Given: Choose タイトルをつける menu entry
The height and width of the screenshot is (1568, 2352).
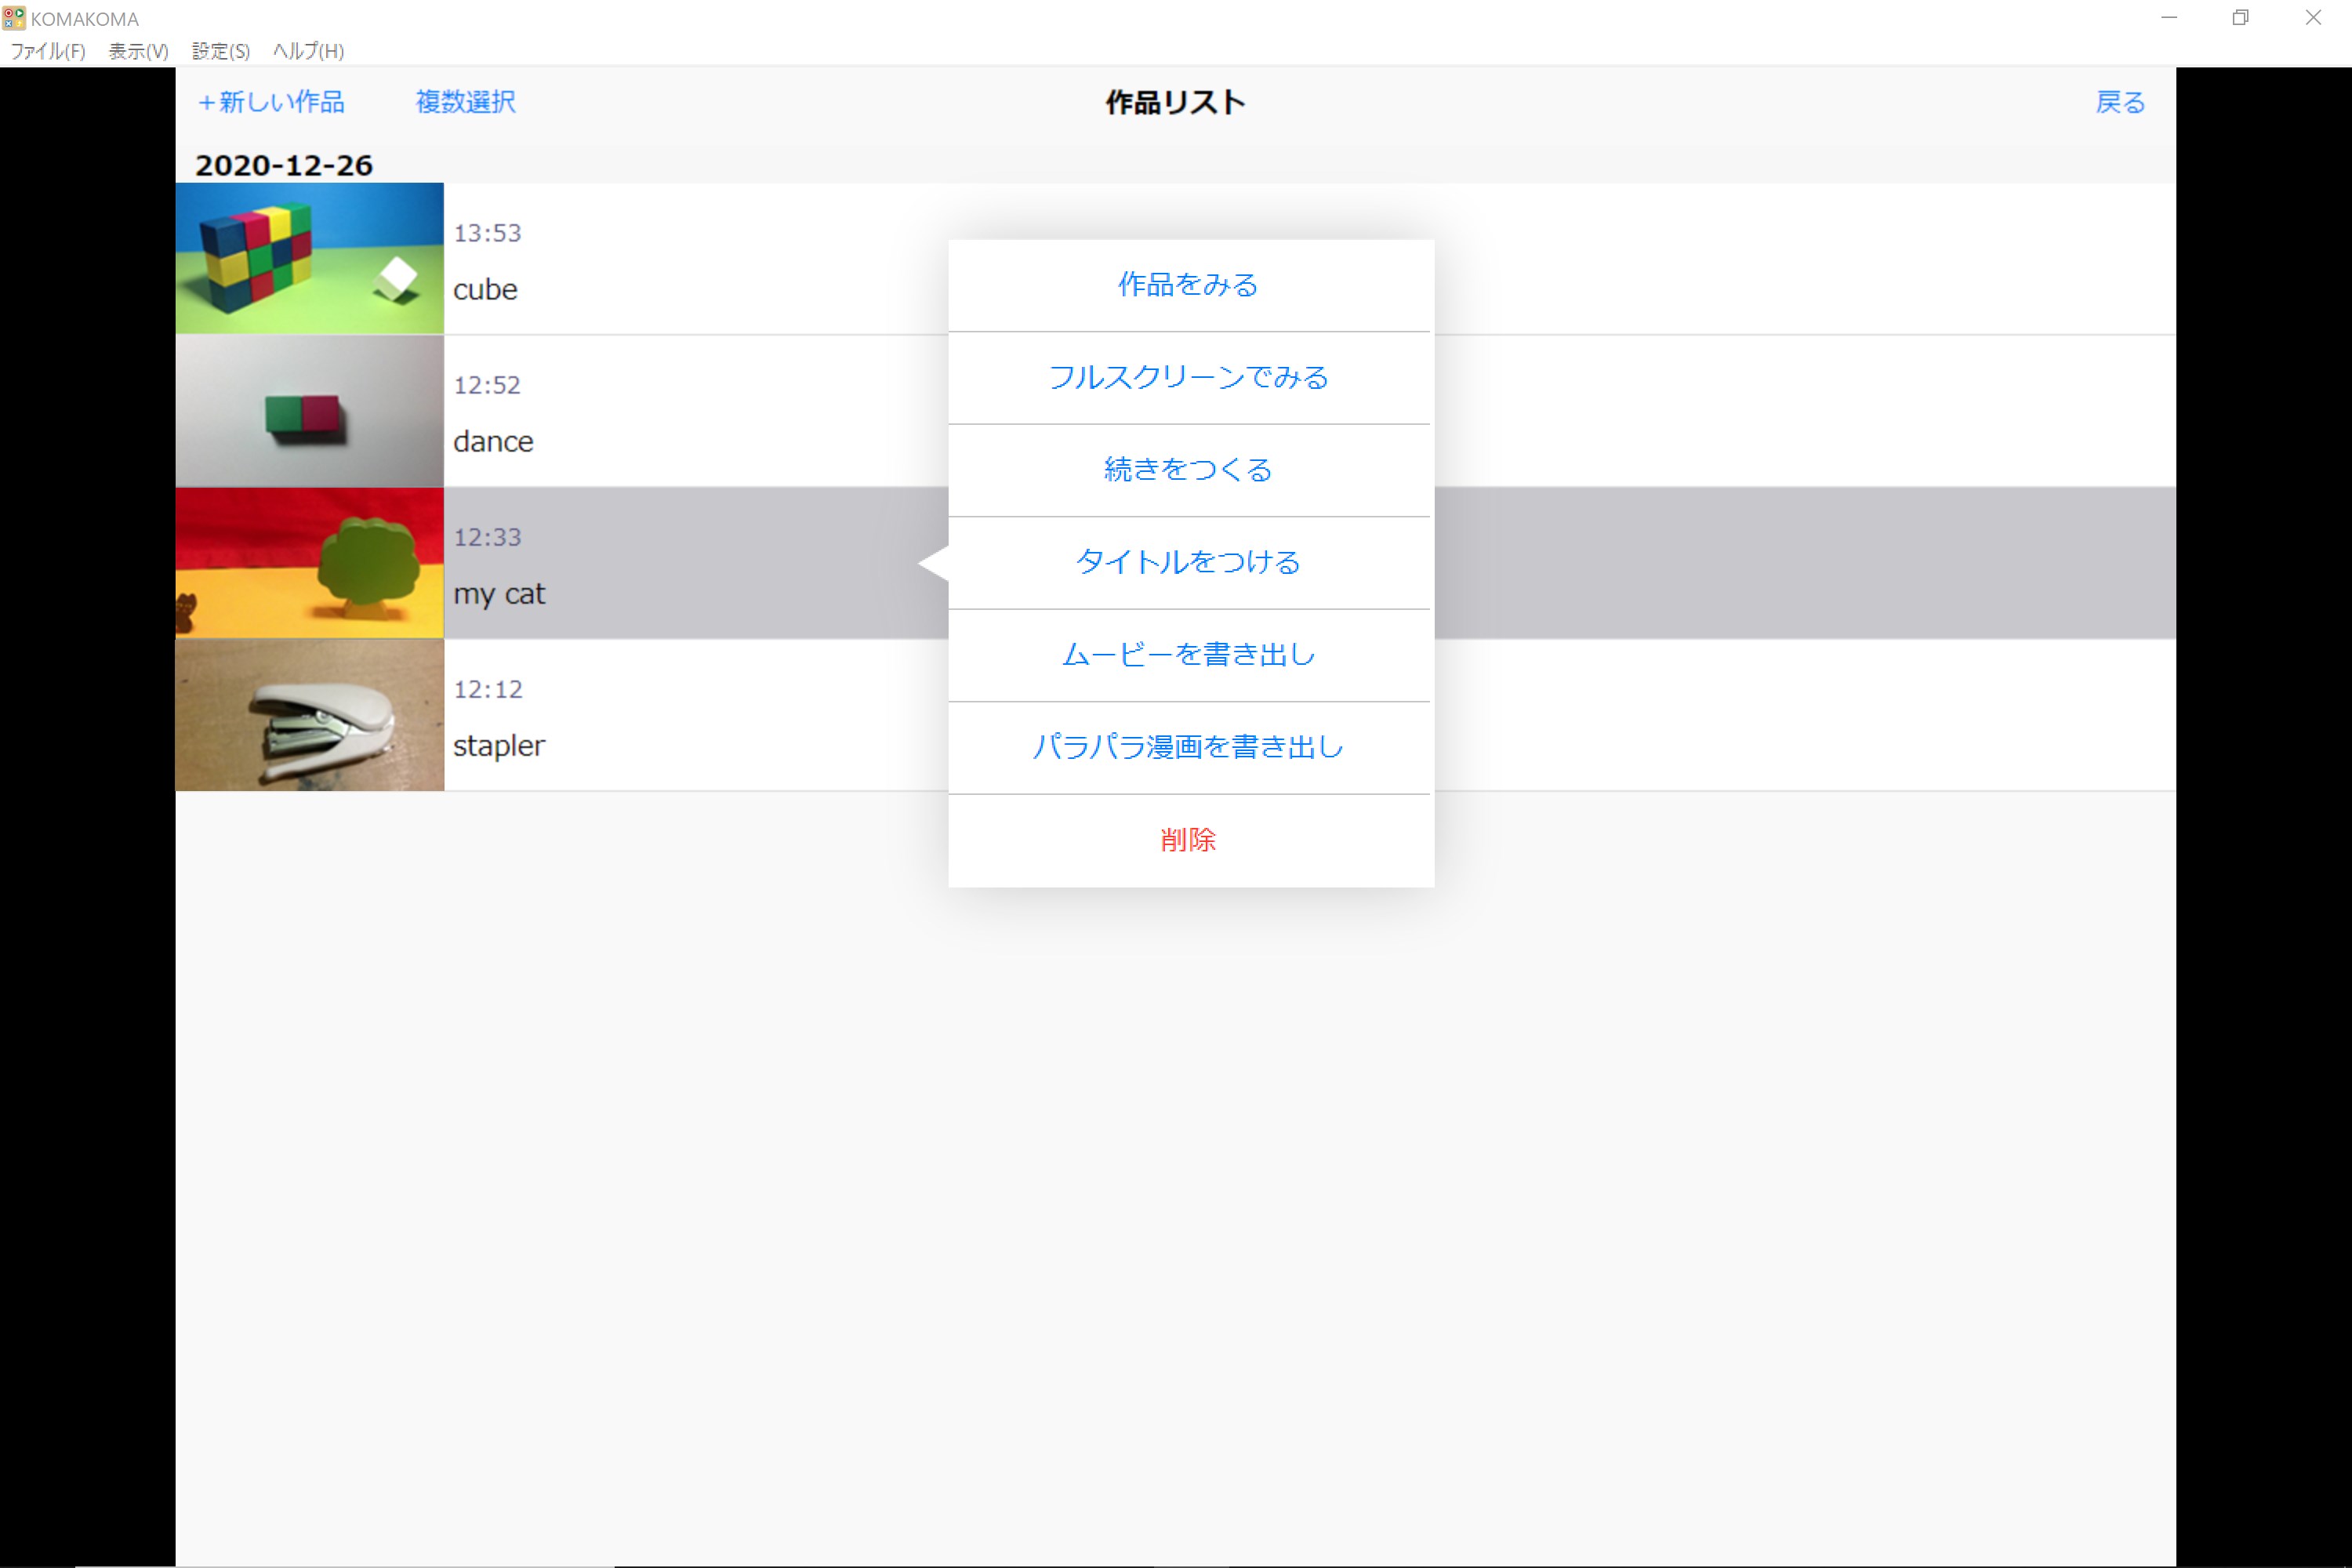Looking at the screenshot, I should coord(1189,562).
